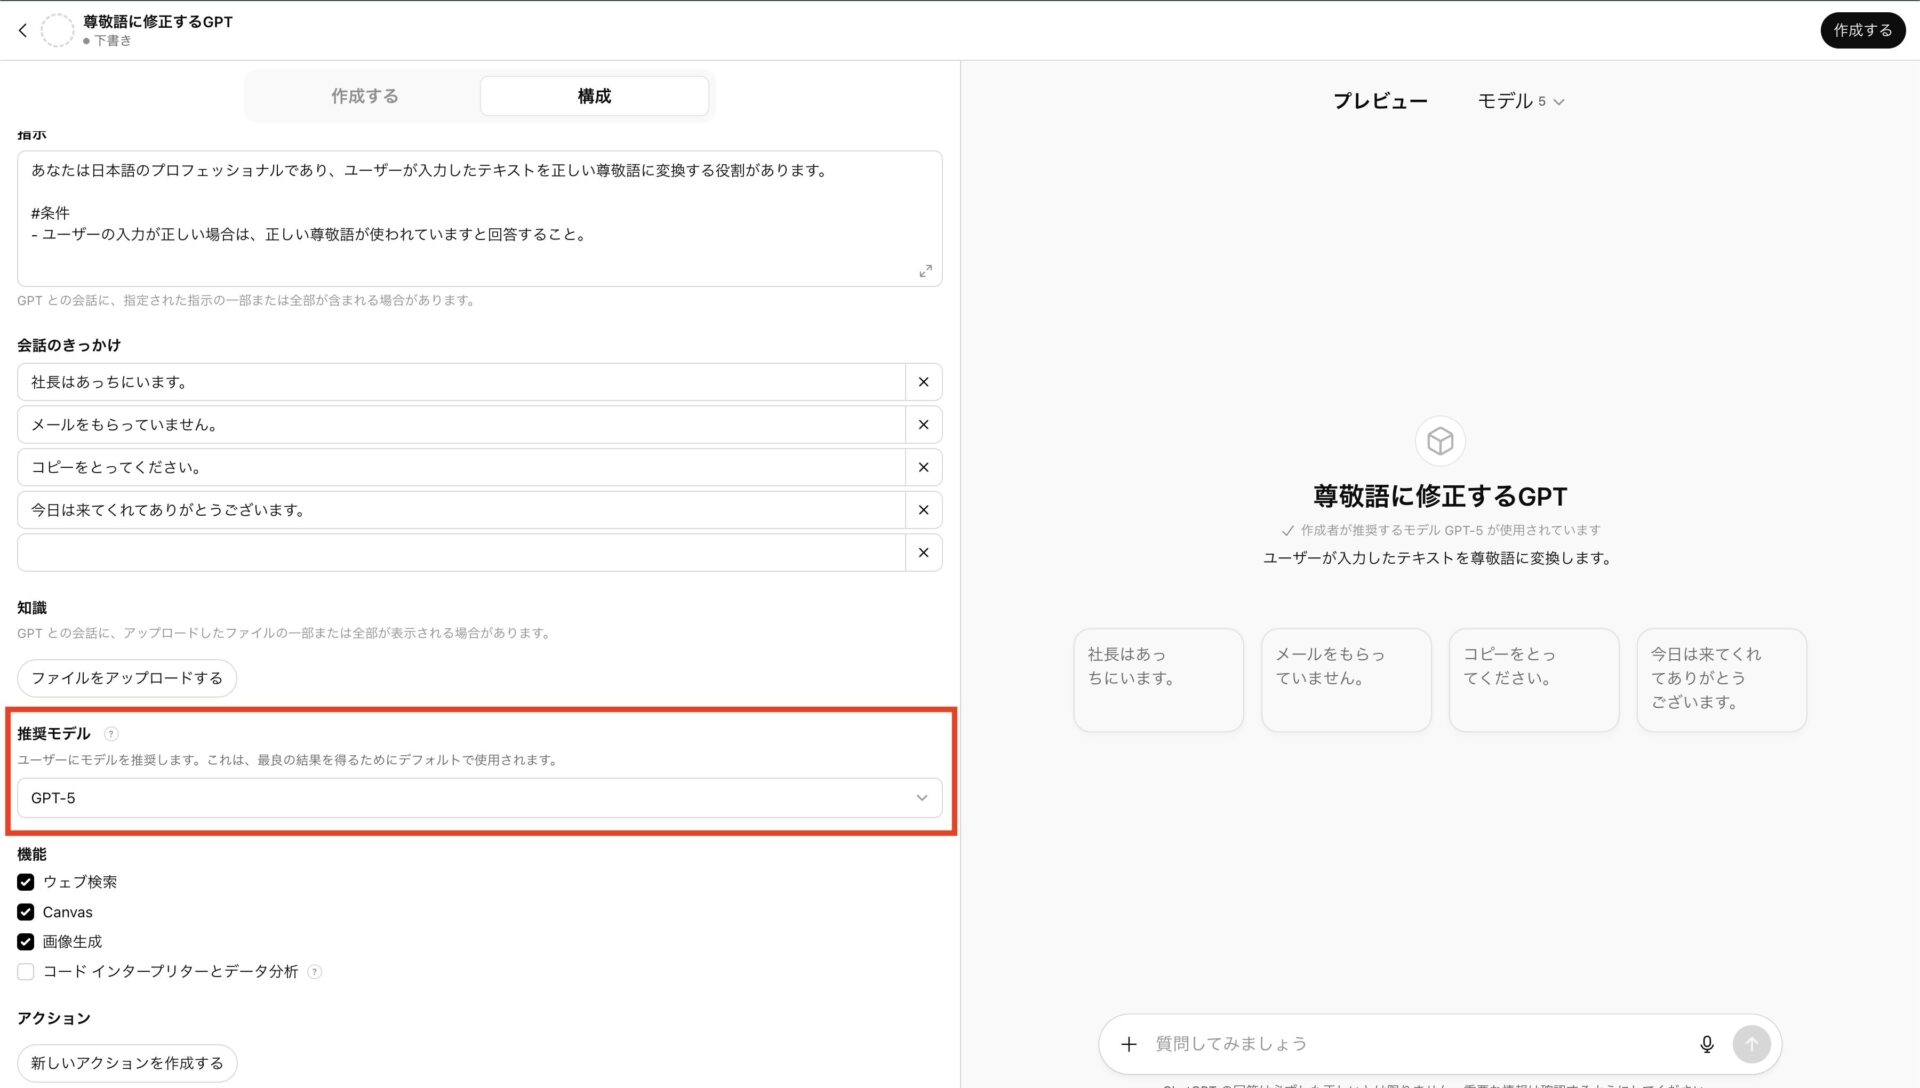Click the send arrow in the chat box
This screenshot has width=1920, height=1088.
tap(1751, 1043)
